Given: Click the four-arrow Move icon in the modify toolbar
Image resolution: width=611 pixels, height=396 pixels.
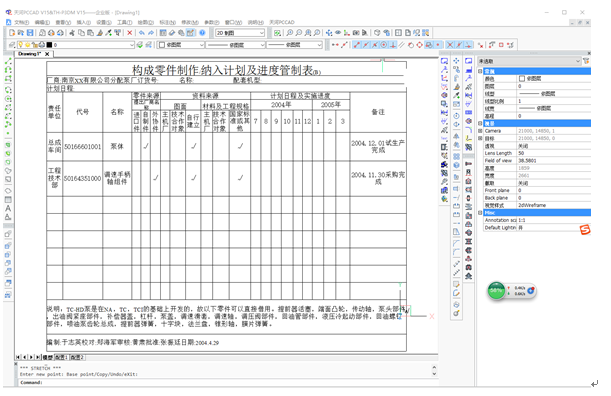Looking at the screenshot, I should point(456,61).
